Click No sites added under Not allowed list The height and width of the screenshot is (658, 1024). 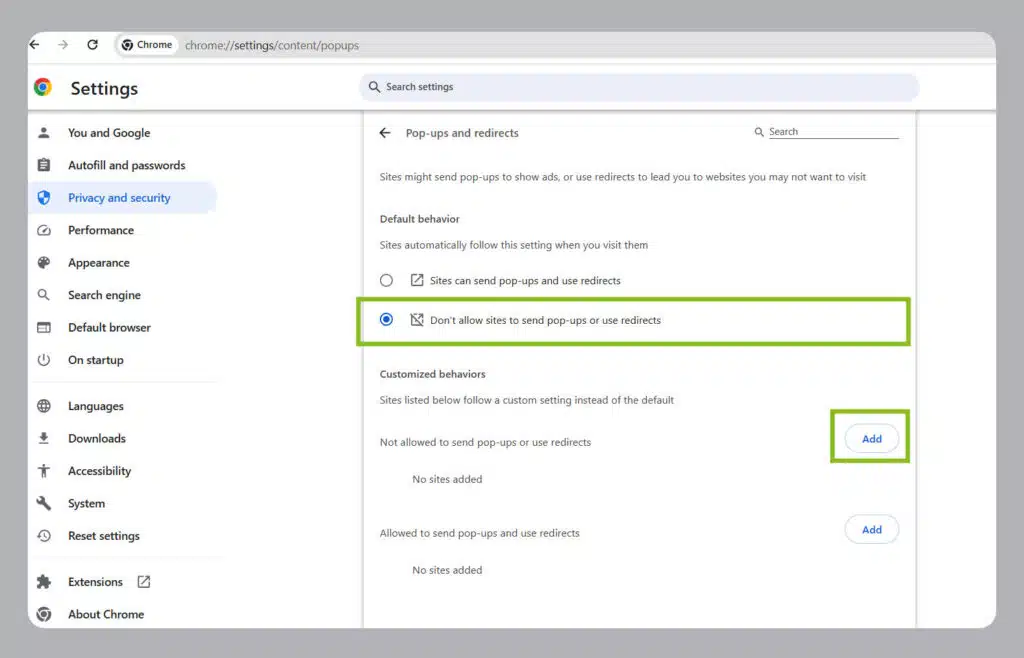point(447,479)
